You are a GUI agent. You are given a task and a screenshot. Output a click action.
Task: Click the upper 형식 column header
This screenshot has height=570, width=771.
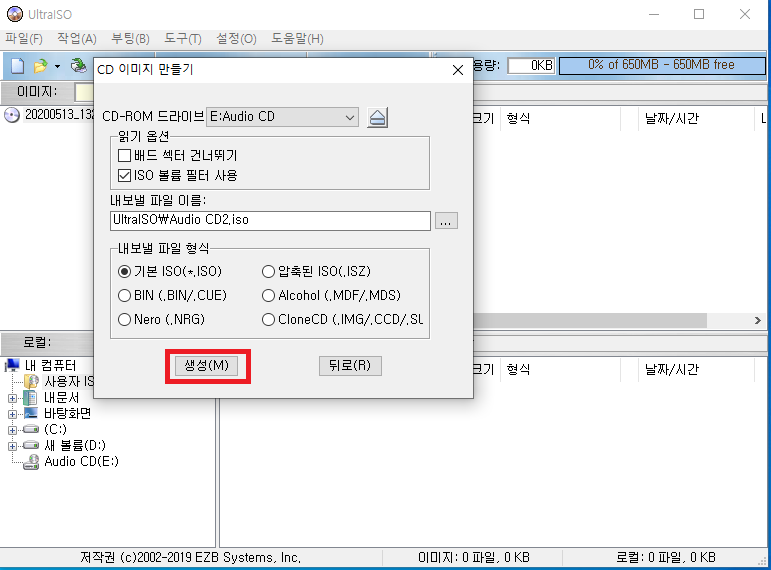pyautogui.click(x=518, y=119)
